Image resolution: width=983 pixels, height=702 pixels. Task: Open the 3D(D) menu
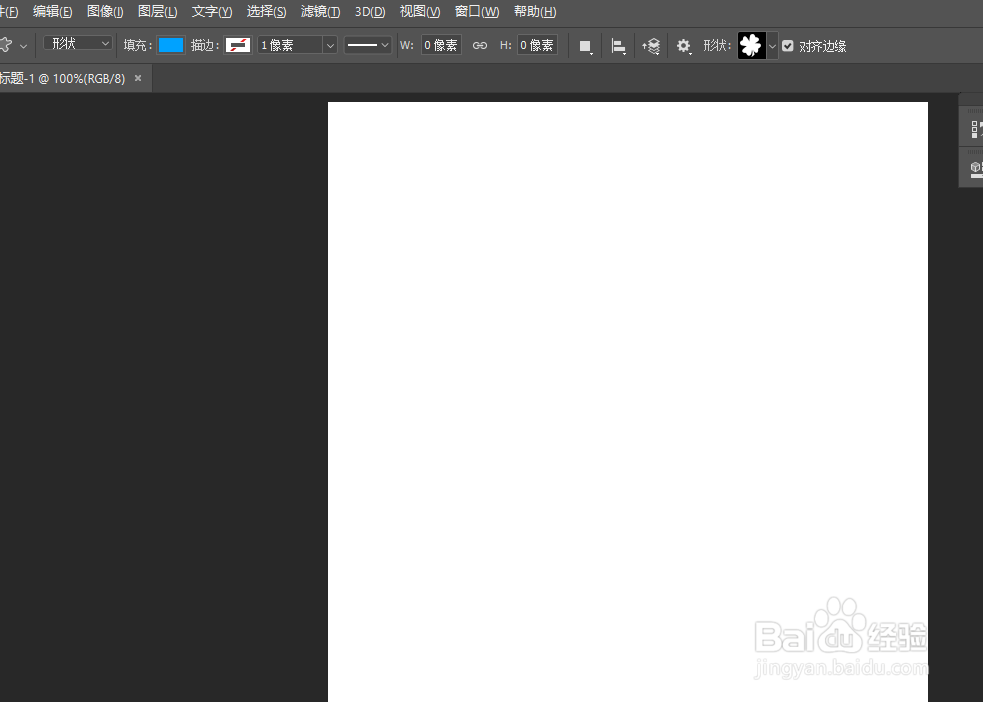click(370, 12)
